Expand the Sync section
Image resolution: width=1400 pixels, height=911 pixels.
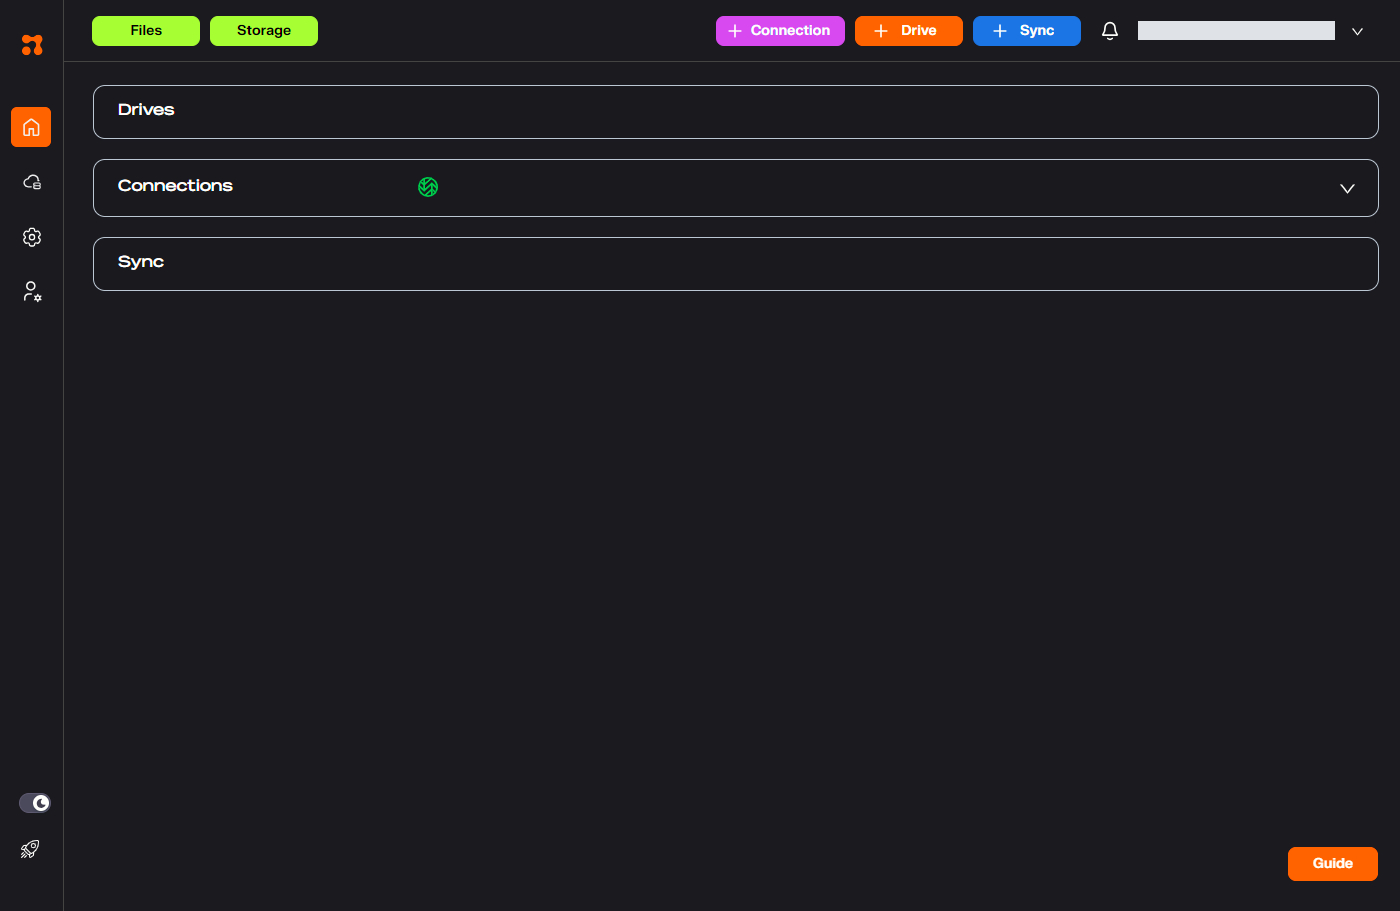pos(735,264)
